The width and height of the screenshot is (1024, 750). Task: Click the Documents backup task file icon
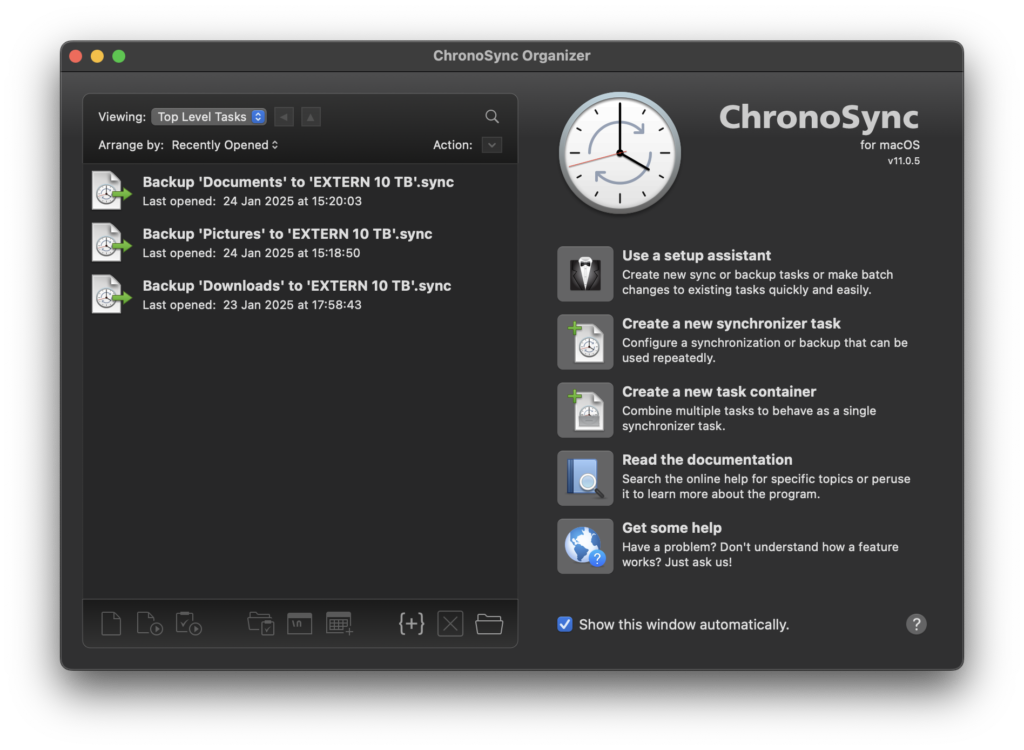point(110,191)
